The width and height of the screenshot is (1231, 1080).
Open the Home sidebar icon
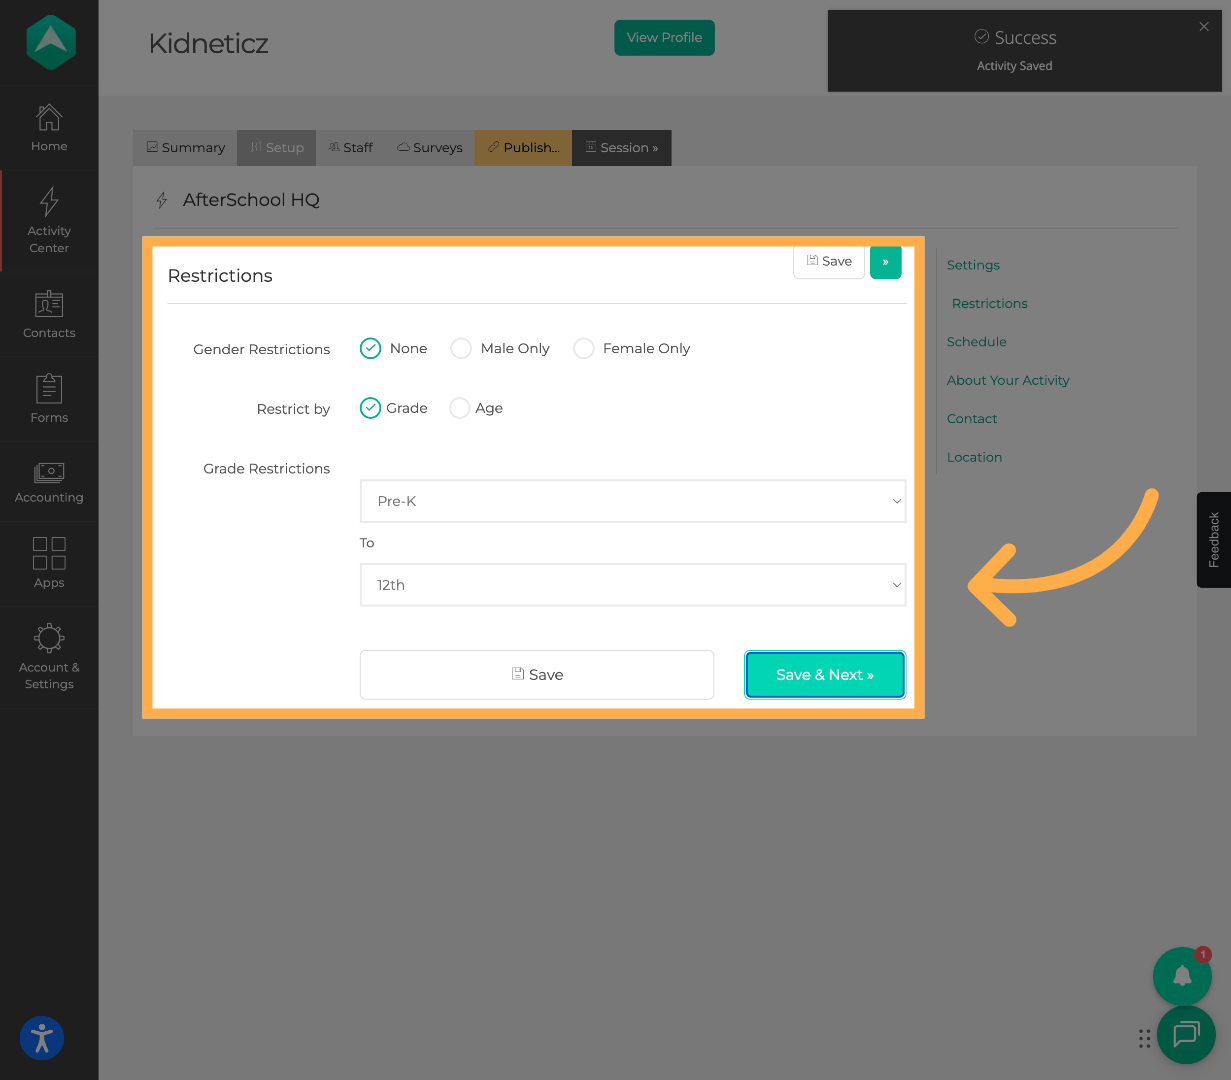(x=49, y=127)
